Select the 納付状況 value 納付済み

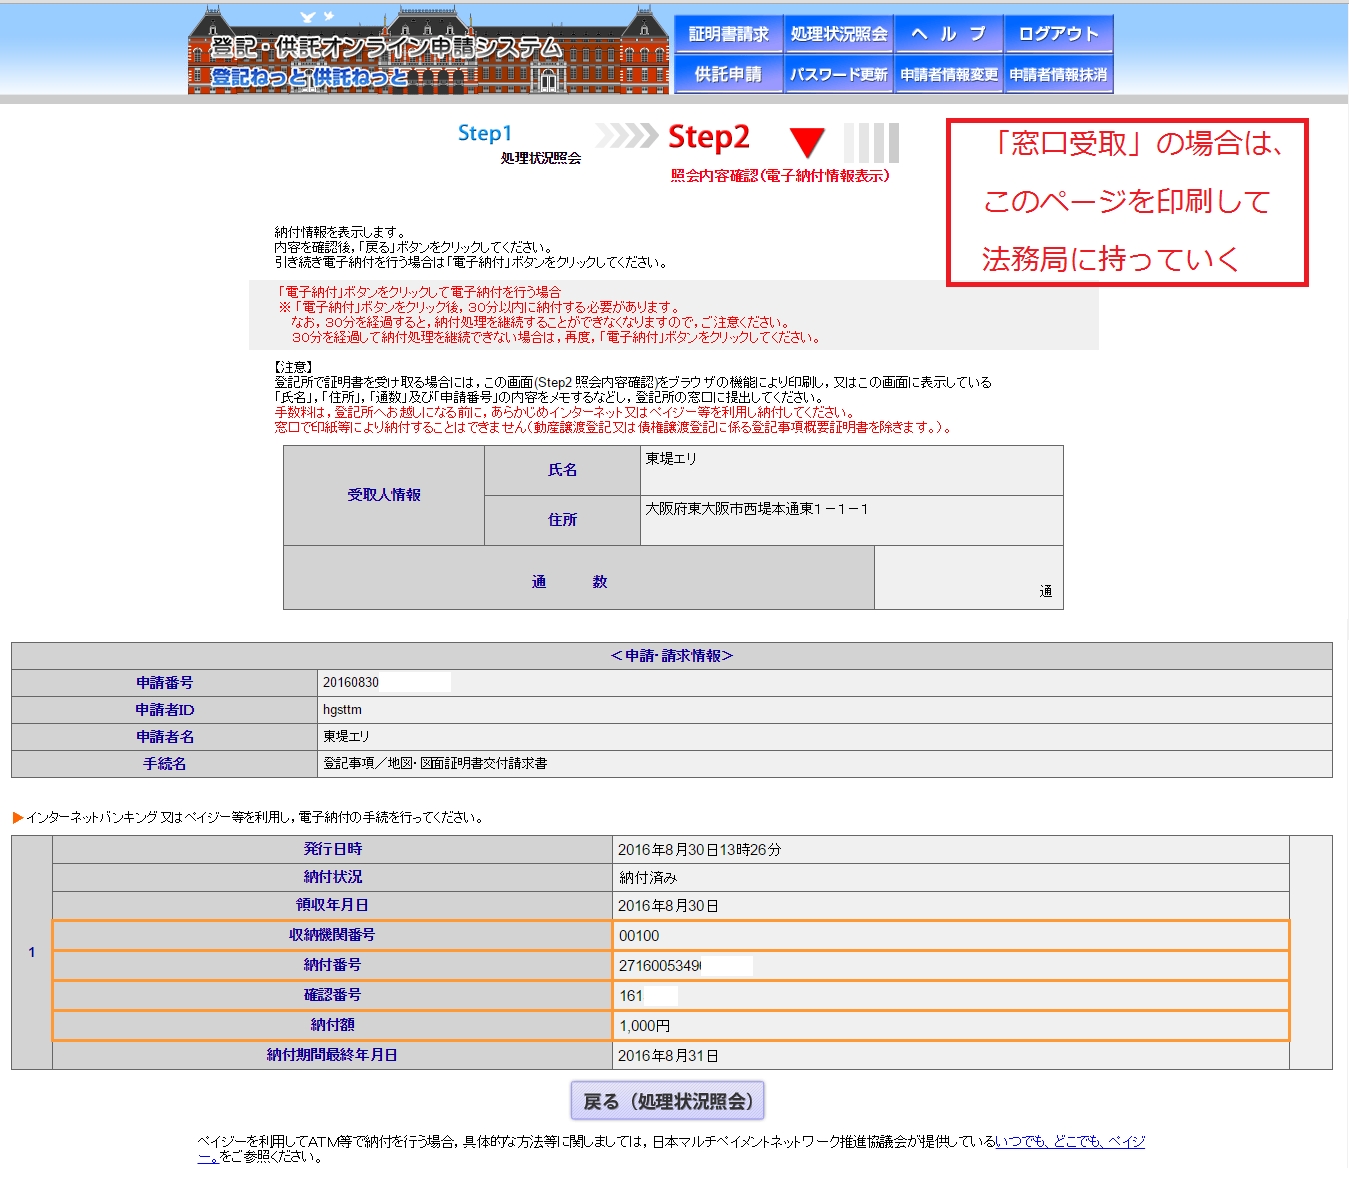coord(648,877)
